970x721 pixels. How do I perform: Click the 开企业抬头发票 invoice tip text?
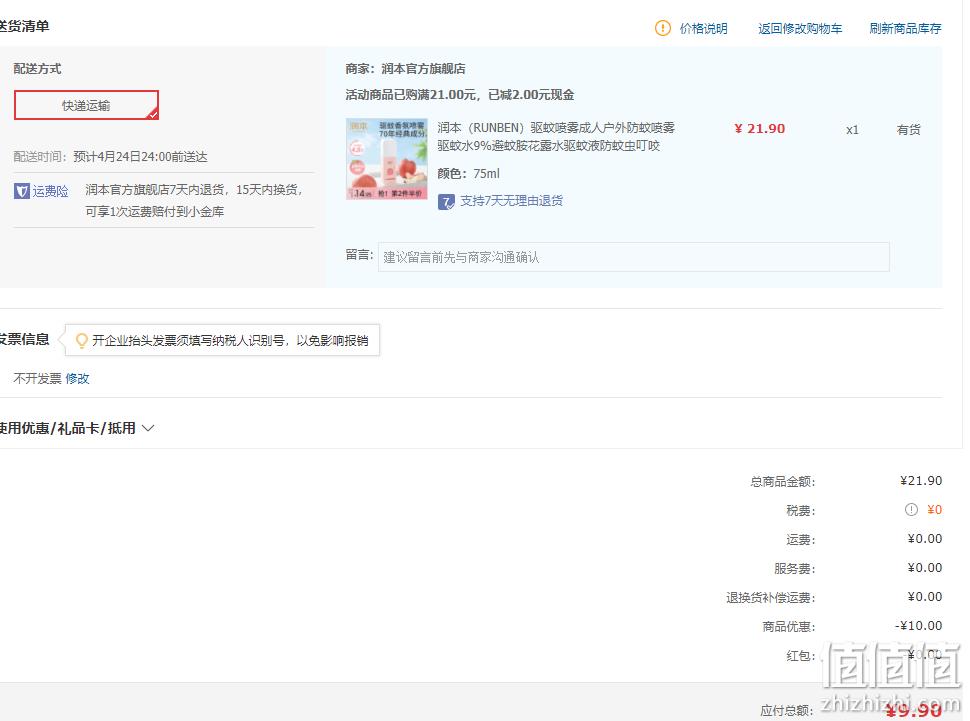point(230,340)
